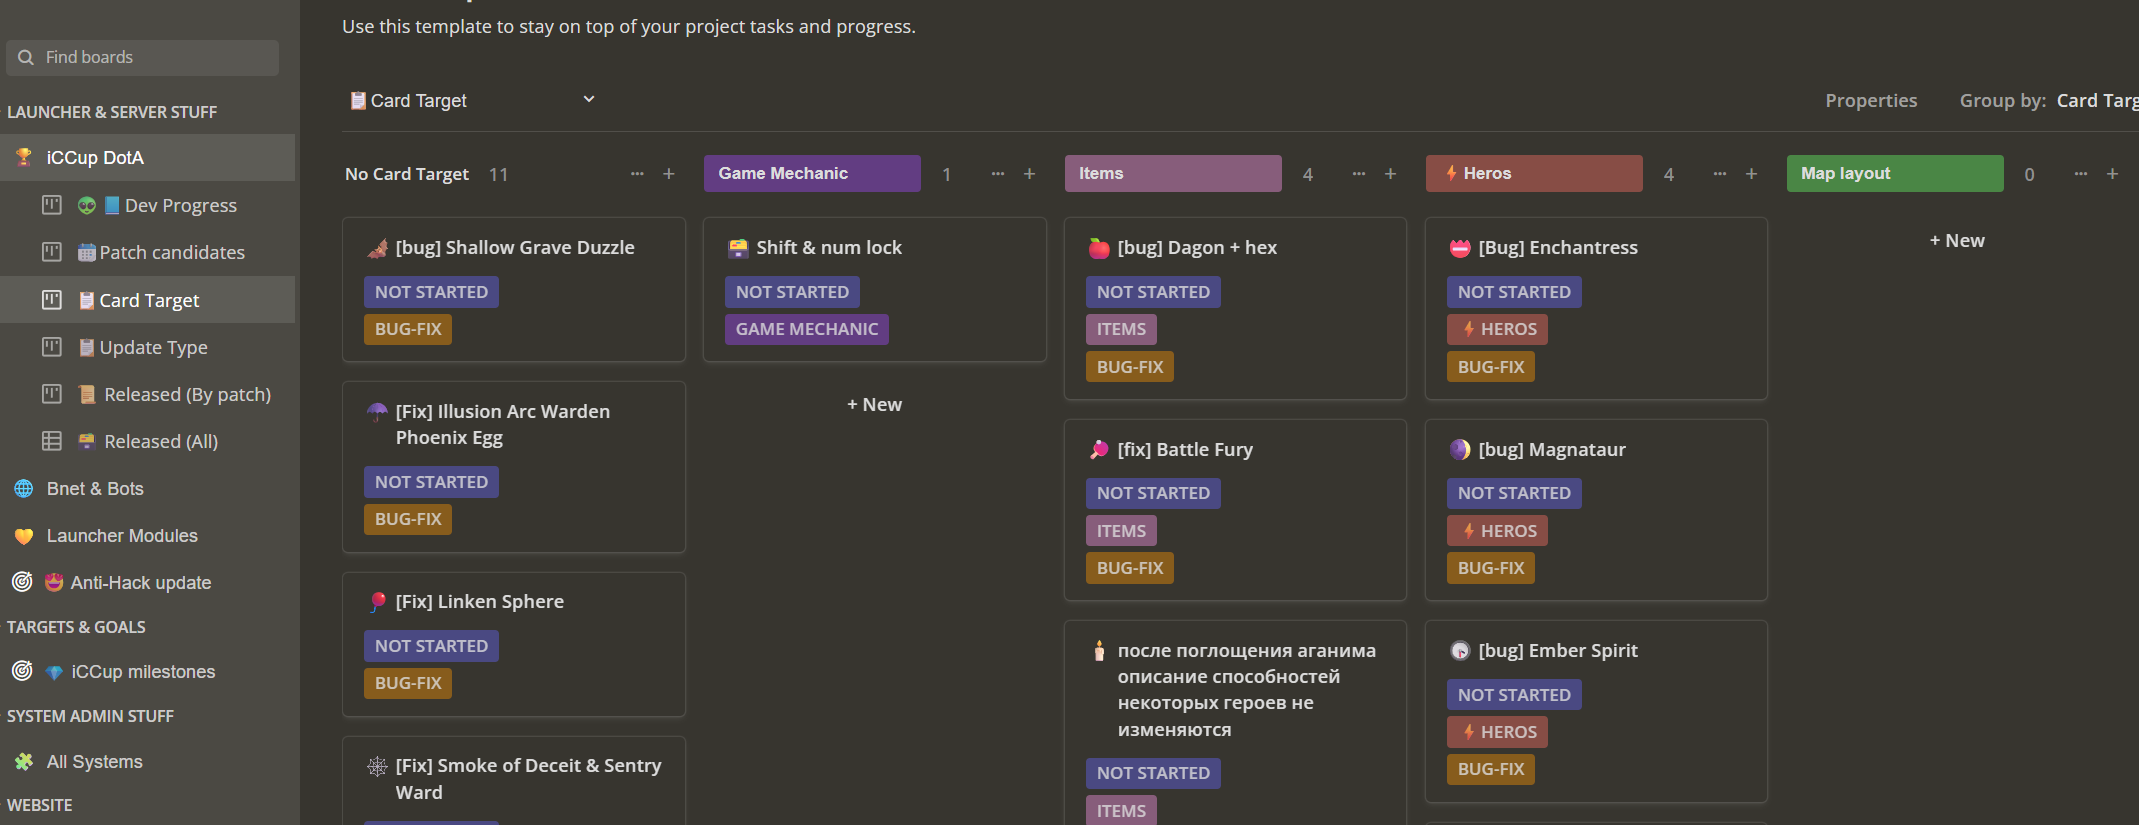Screen dimensions: 2139x825
Task: Click board icon beside Dev Progress
Action: (52, 205)
